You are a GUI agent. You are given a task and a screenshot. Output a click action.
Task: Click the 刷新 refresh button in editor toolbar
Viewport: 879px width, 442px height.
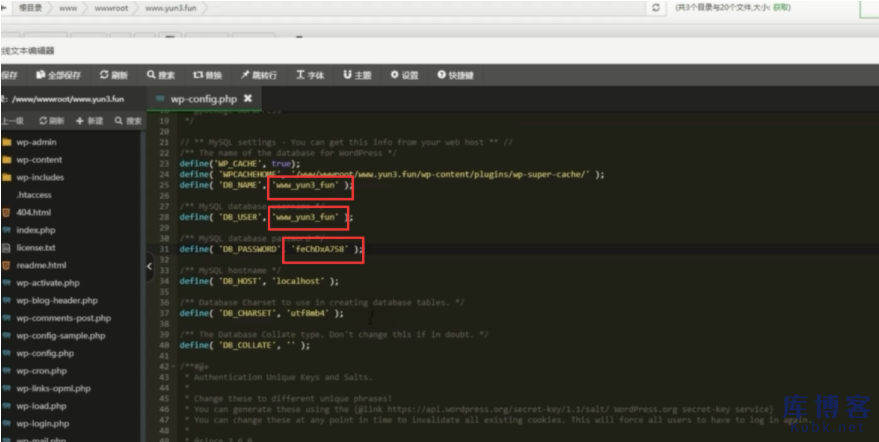point(114,75)
